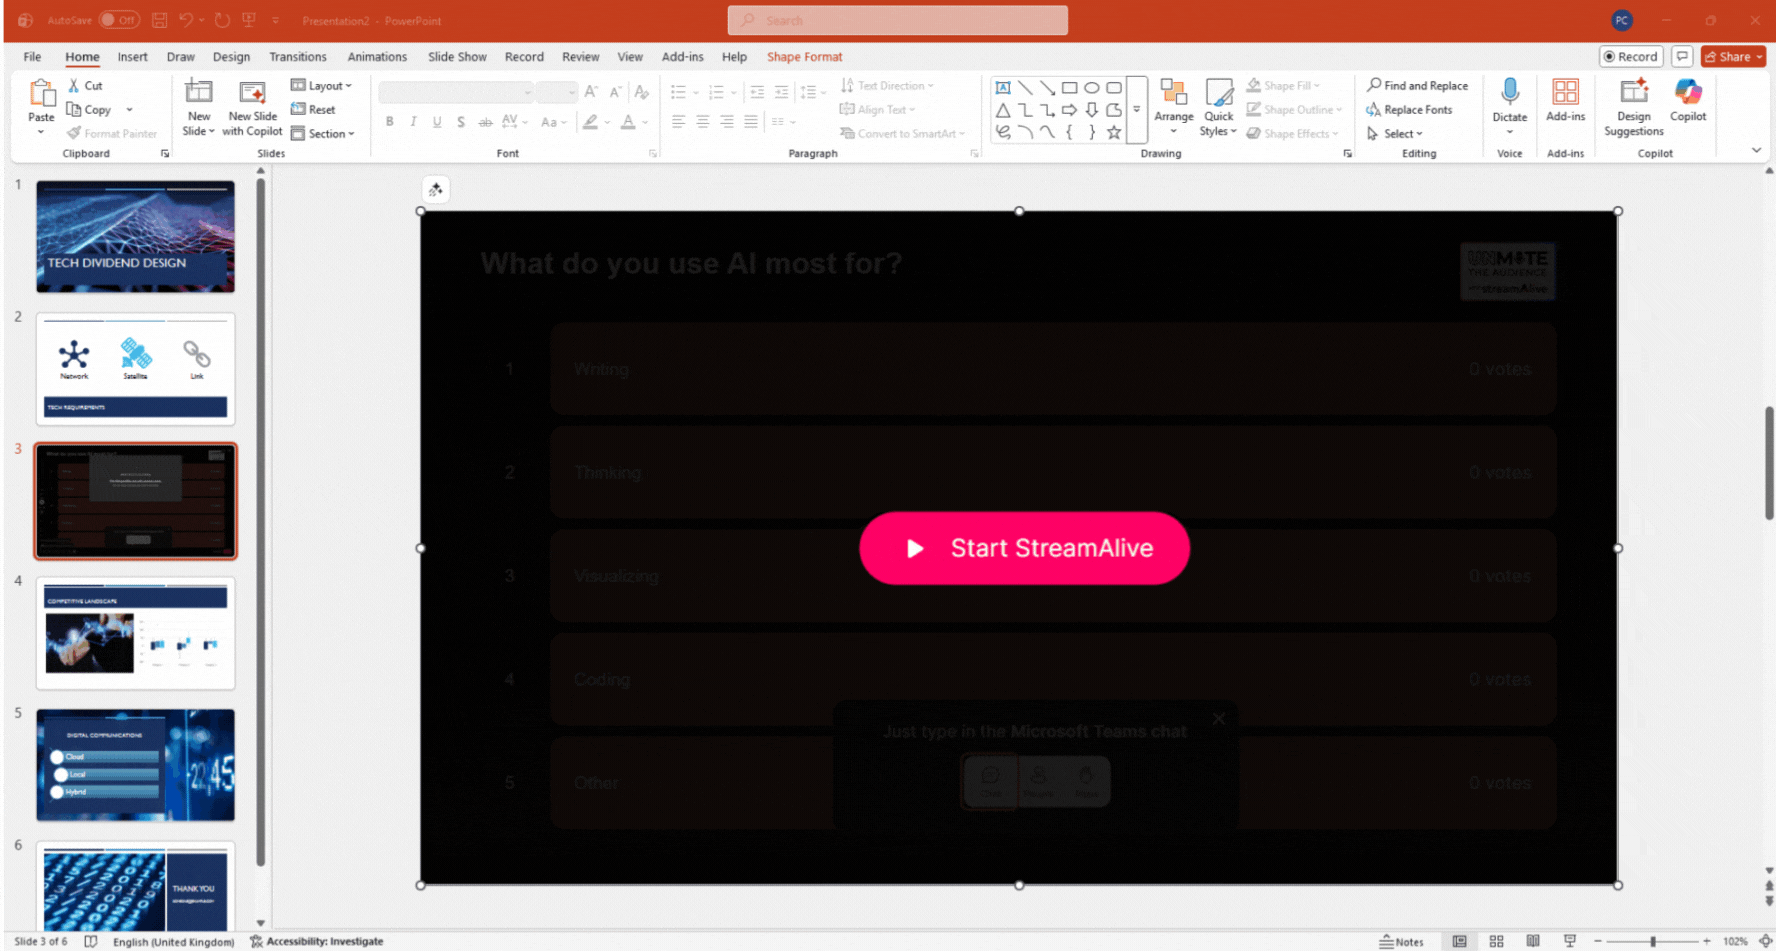The image size is (1776, 951).
Task: Toggle Normal view in status bar
Action: pyautogui.click(x=1459, y=941)
